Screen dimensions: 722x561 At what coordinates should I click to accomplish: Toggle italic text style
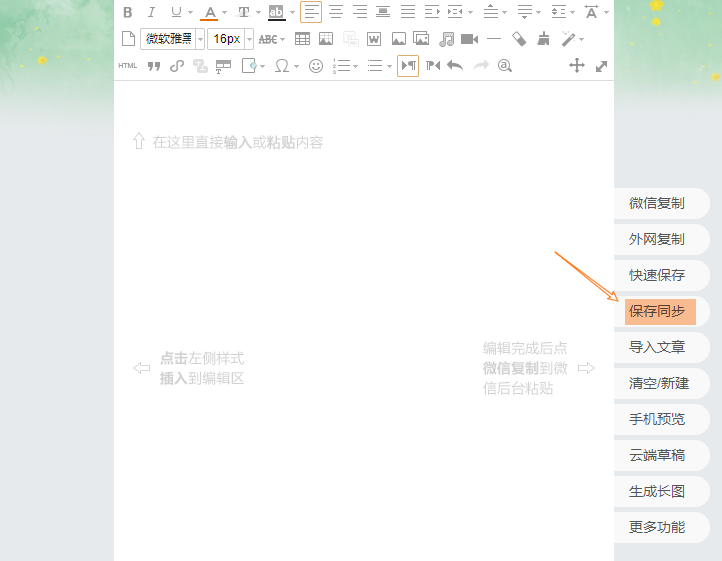(151, 12)
